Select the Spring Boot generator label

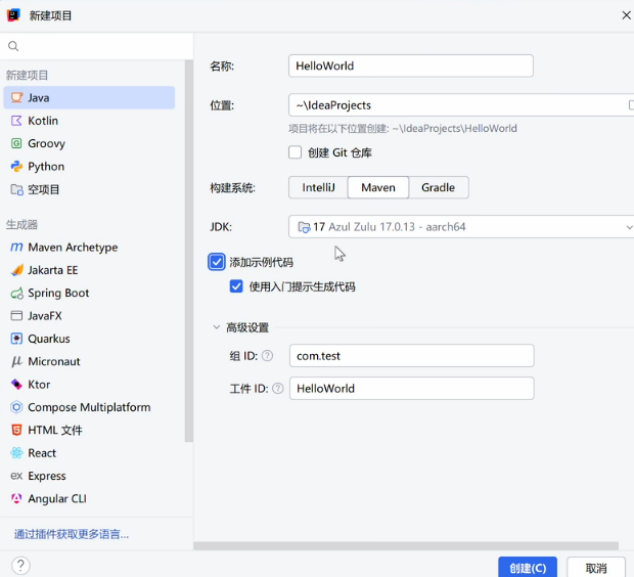(x=58, y=293)
